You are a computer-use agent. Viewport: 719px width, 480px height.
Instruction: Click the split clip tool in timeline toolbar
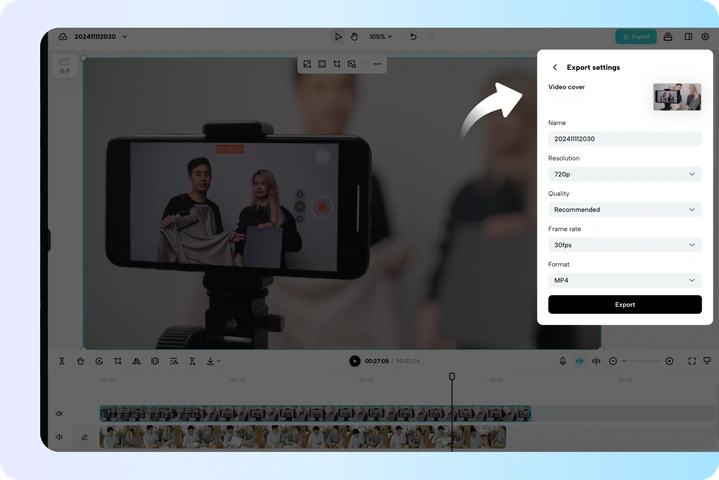point(61,361)
